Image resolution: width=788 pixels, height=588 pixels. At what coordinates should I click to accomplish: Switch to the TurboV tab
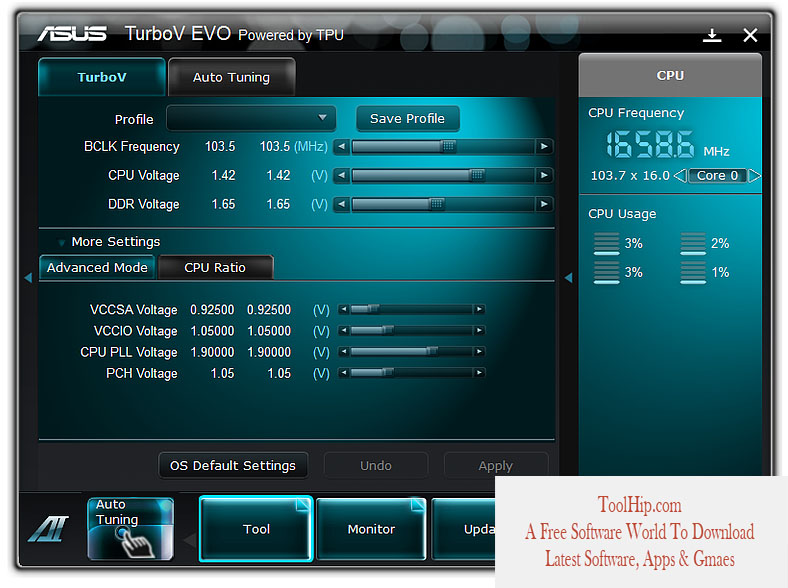coord(102,77)
